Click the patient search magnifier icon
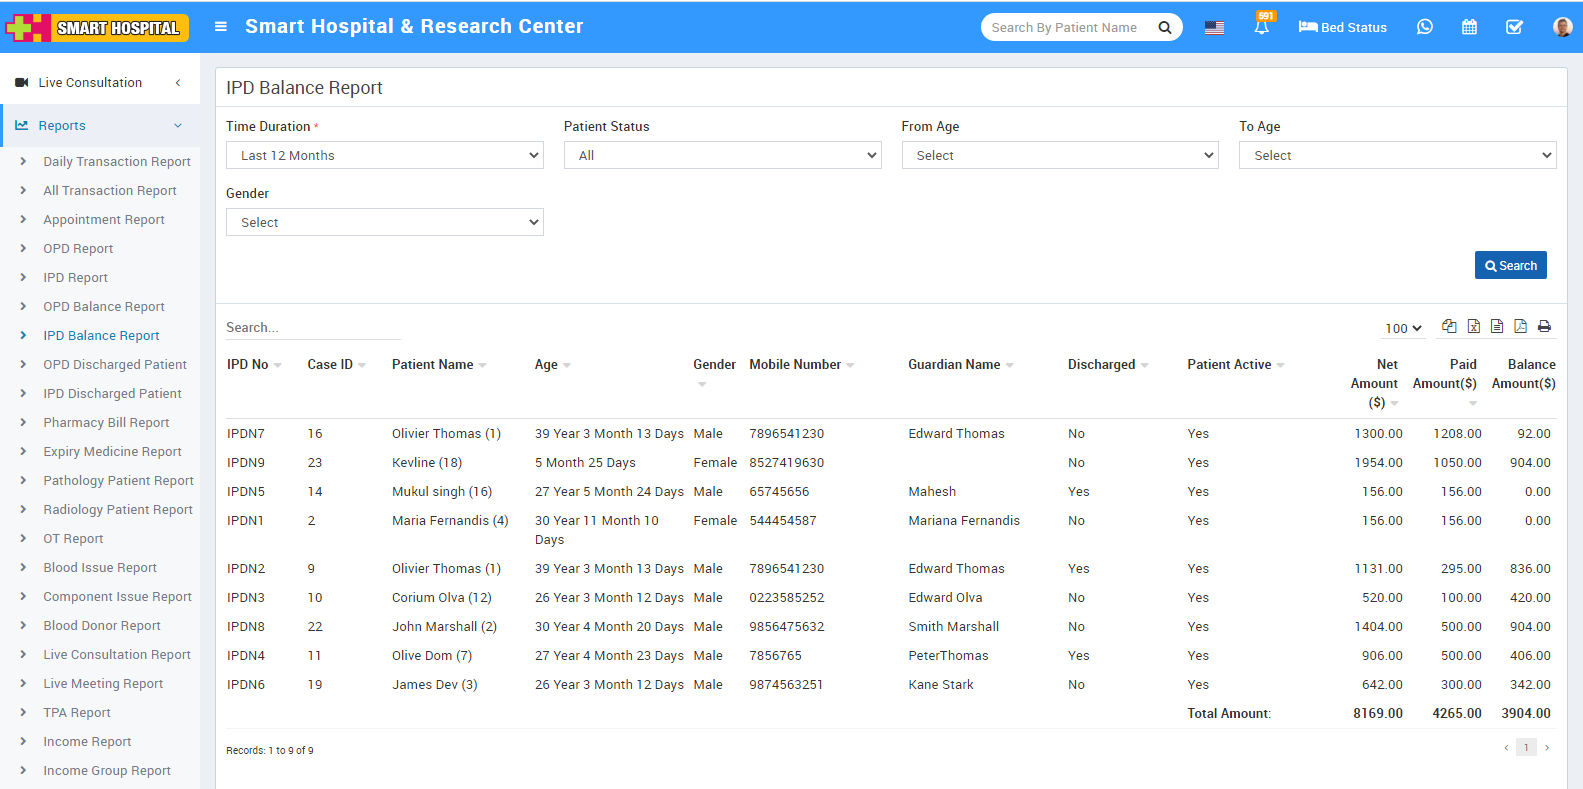 (1165, 27)
